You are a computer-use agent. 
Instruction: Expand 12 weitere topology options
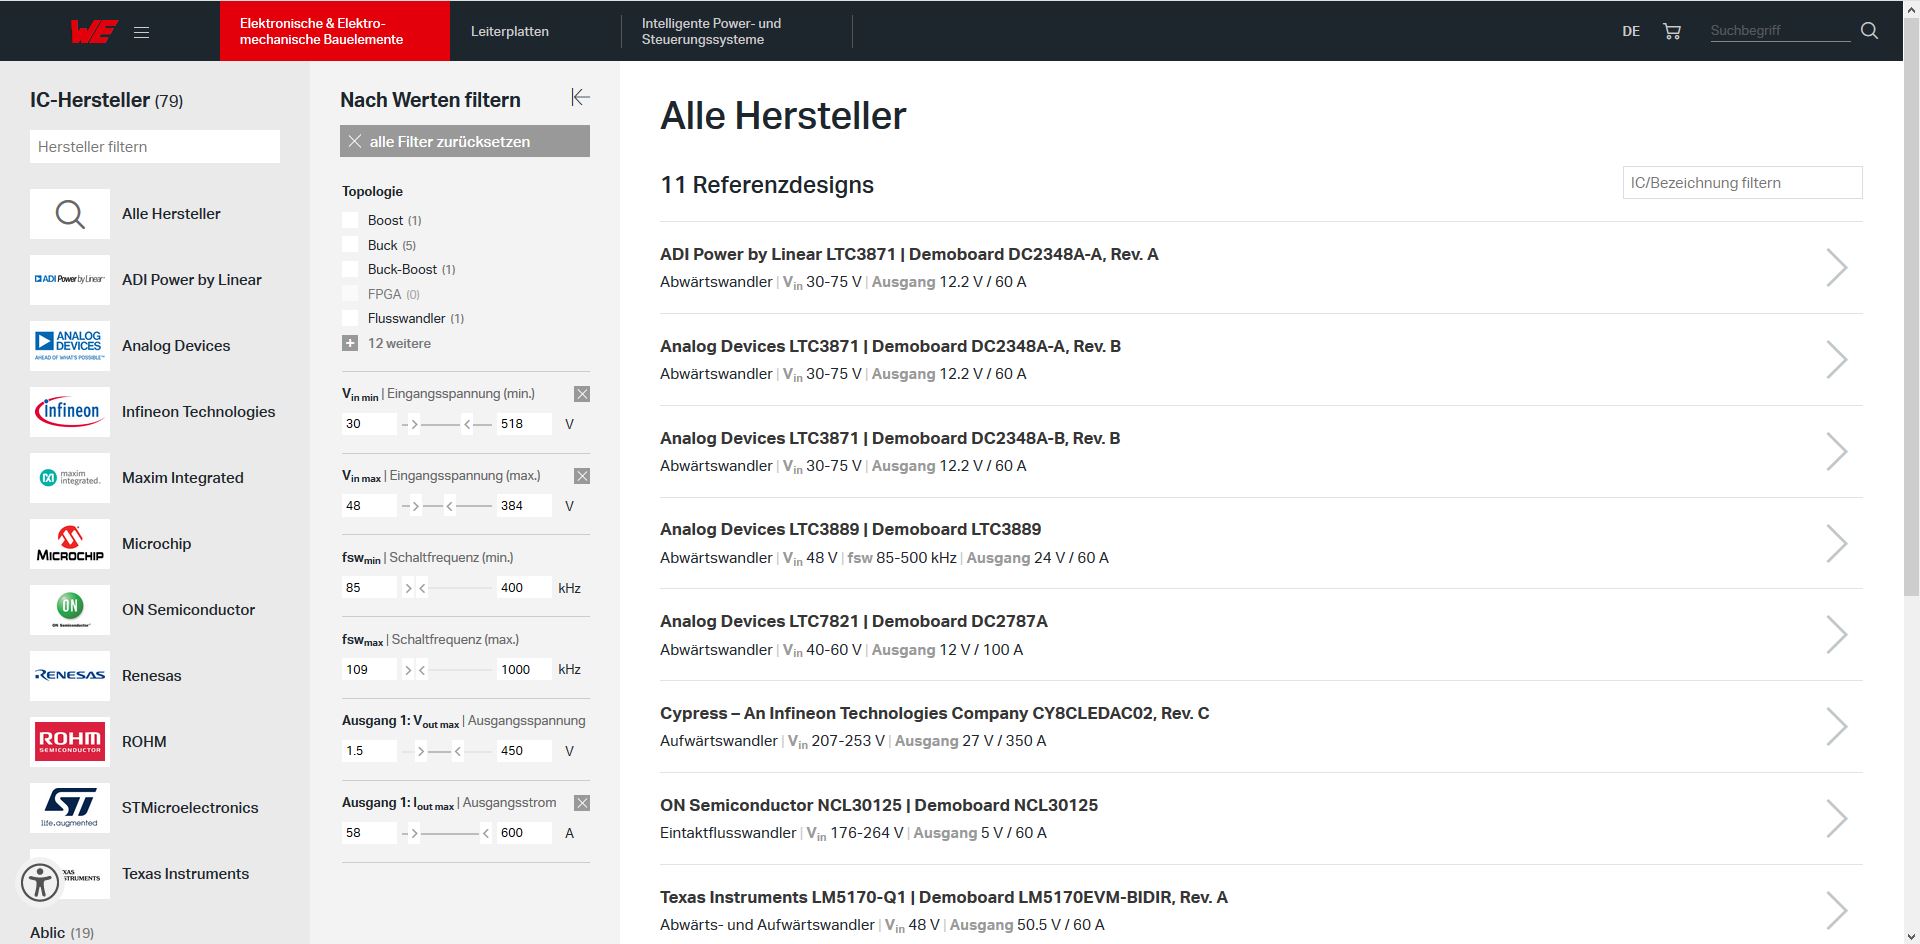387,343
